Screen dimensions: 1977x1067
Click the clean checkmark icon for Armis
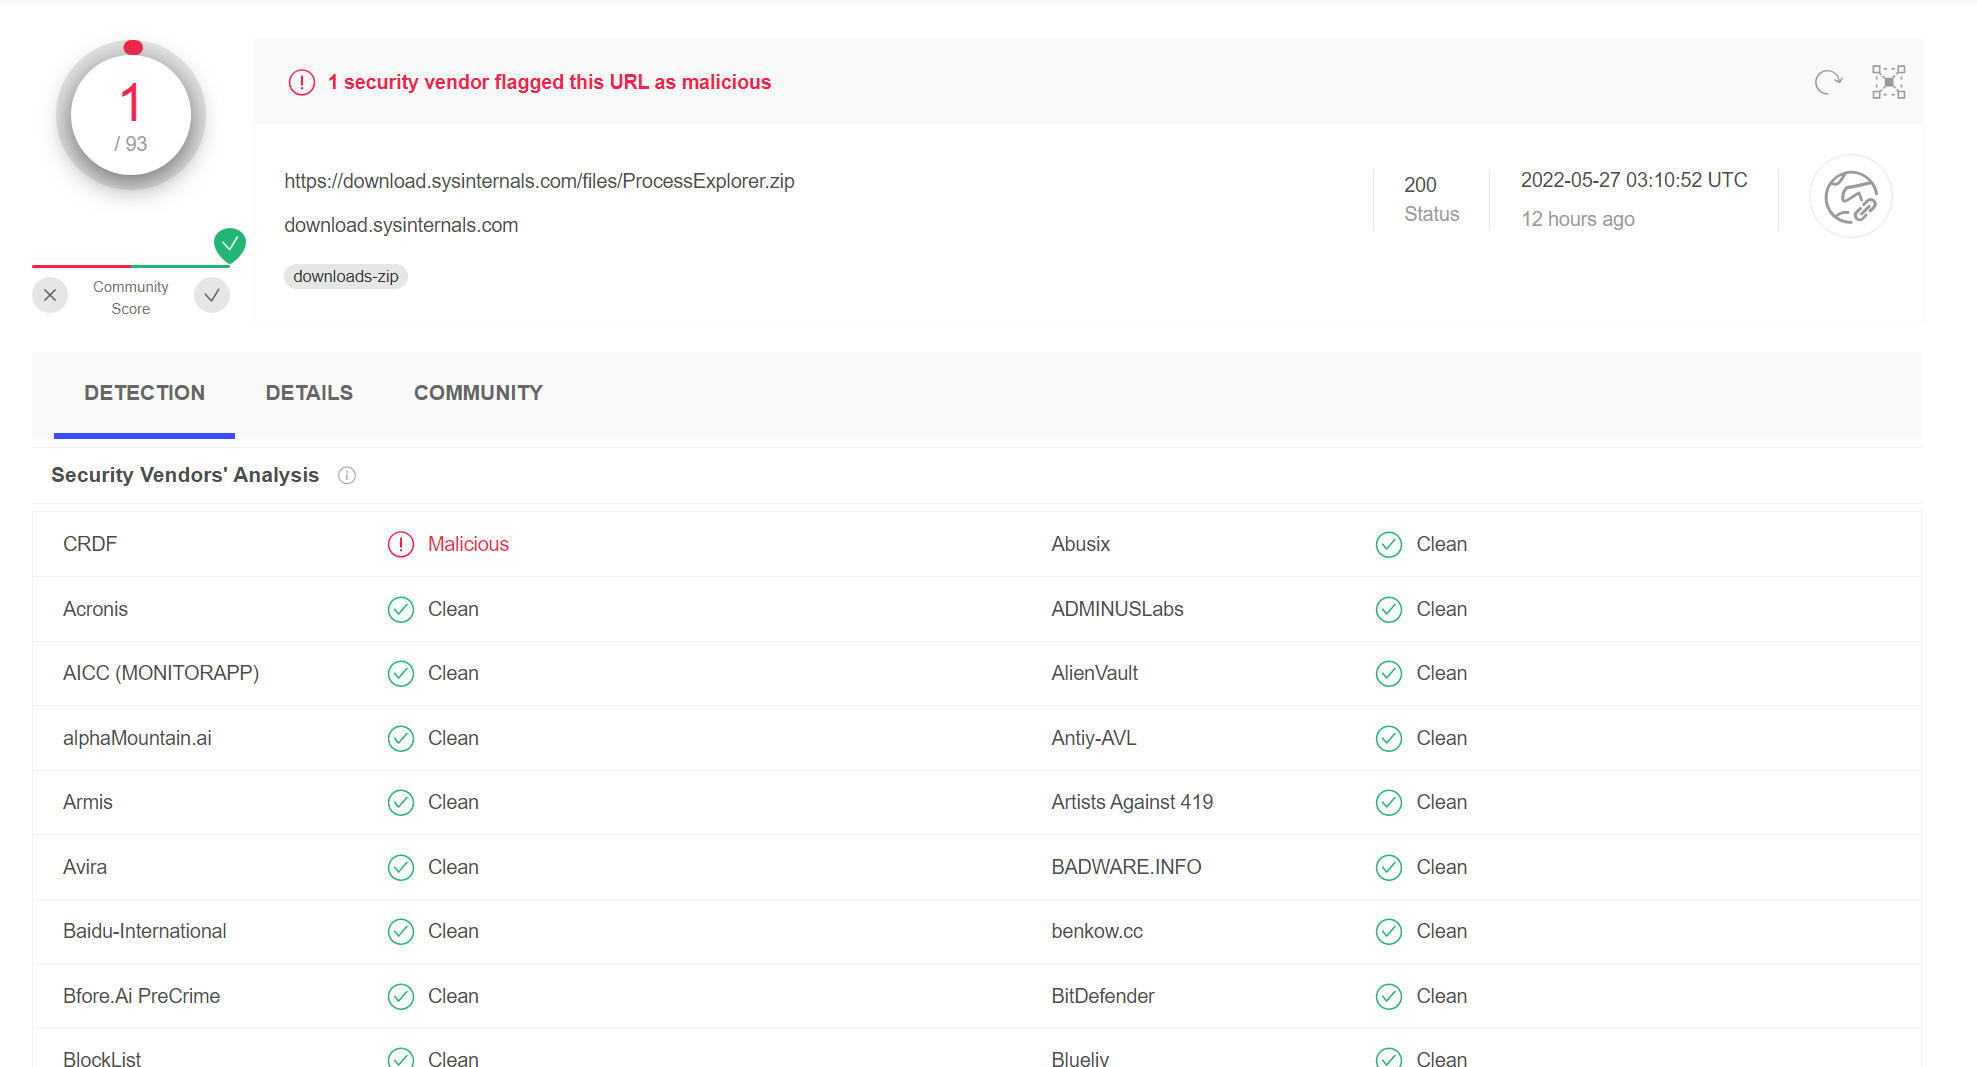pyautogui.click(x=401, y=802)
